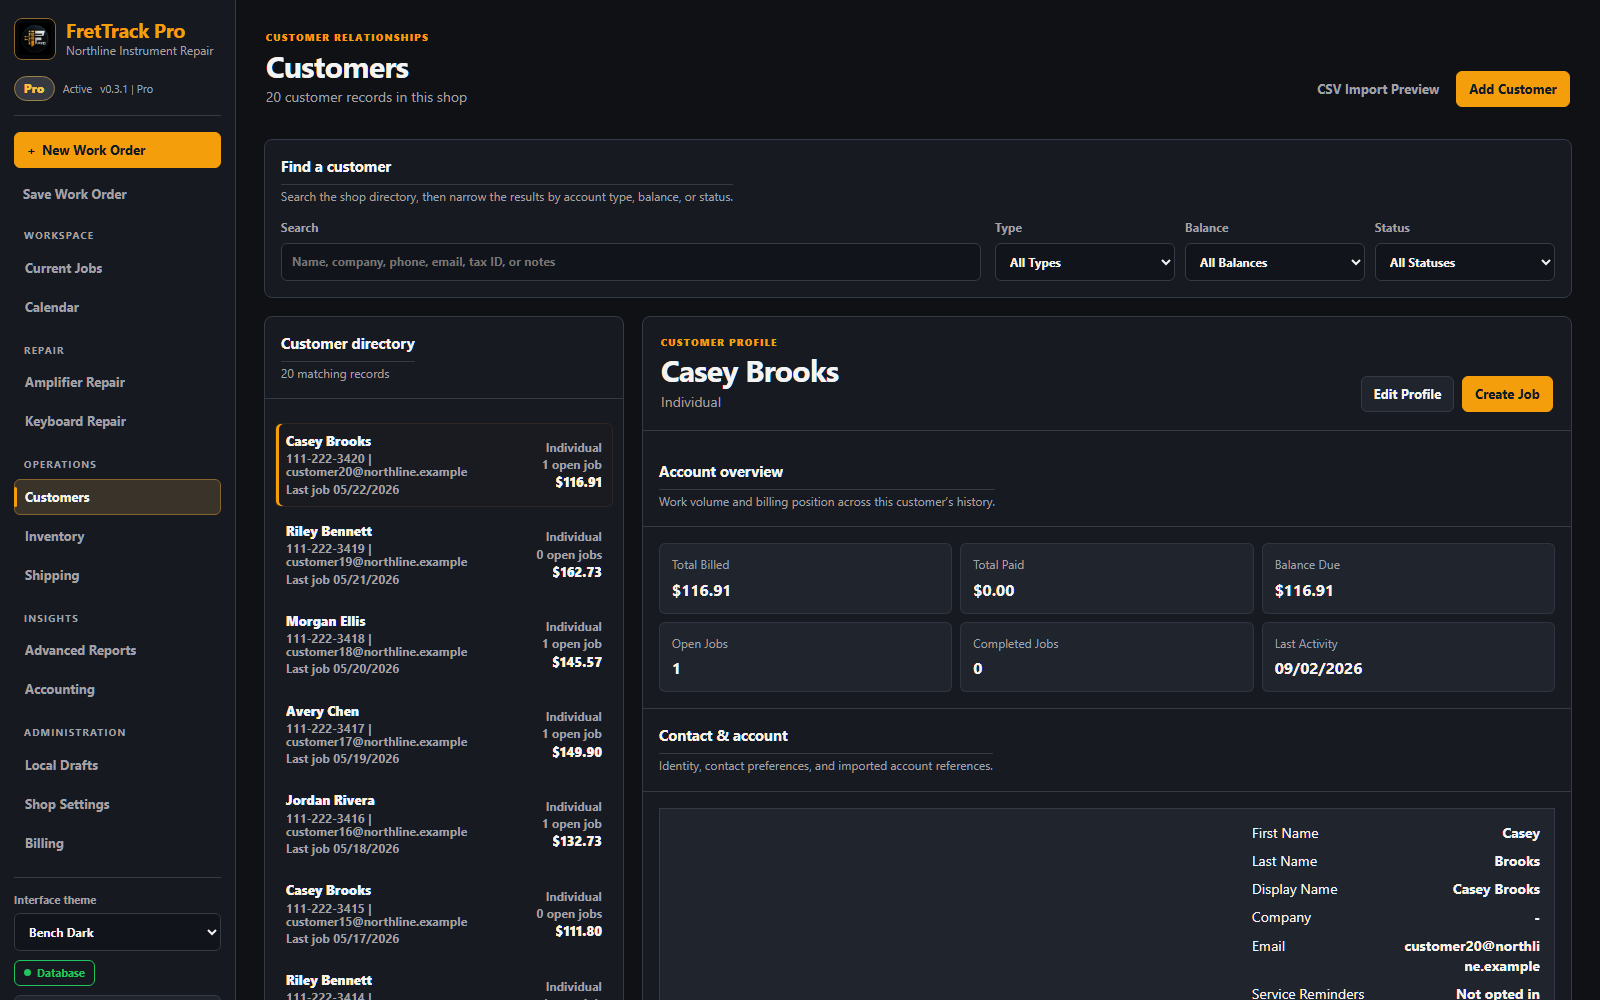Click the green Database status indicator
This screenshot has height=1000, width=1600.
pyautogui.click(x=54, y=973)
